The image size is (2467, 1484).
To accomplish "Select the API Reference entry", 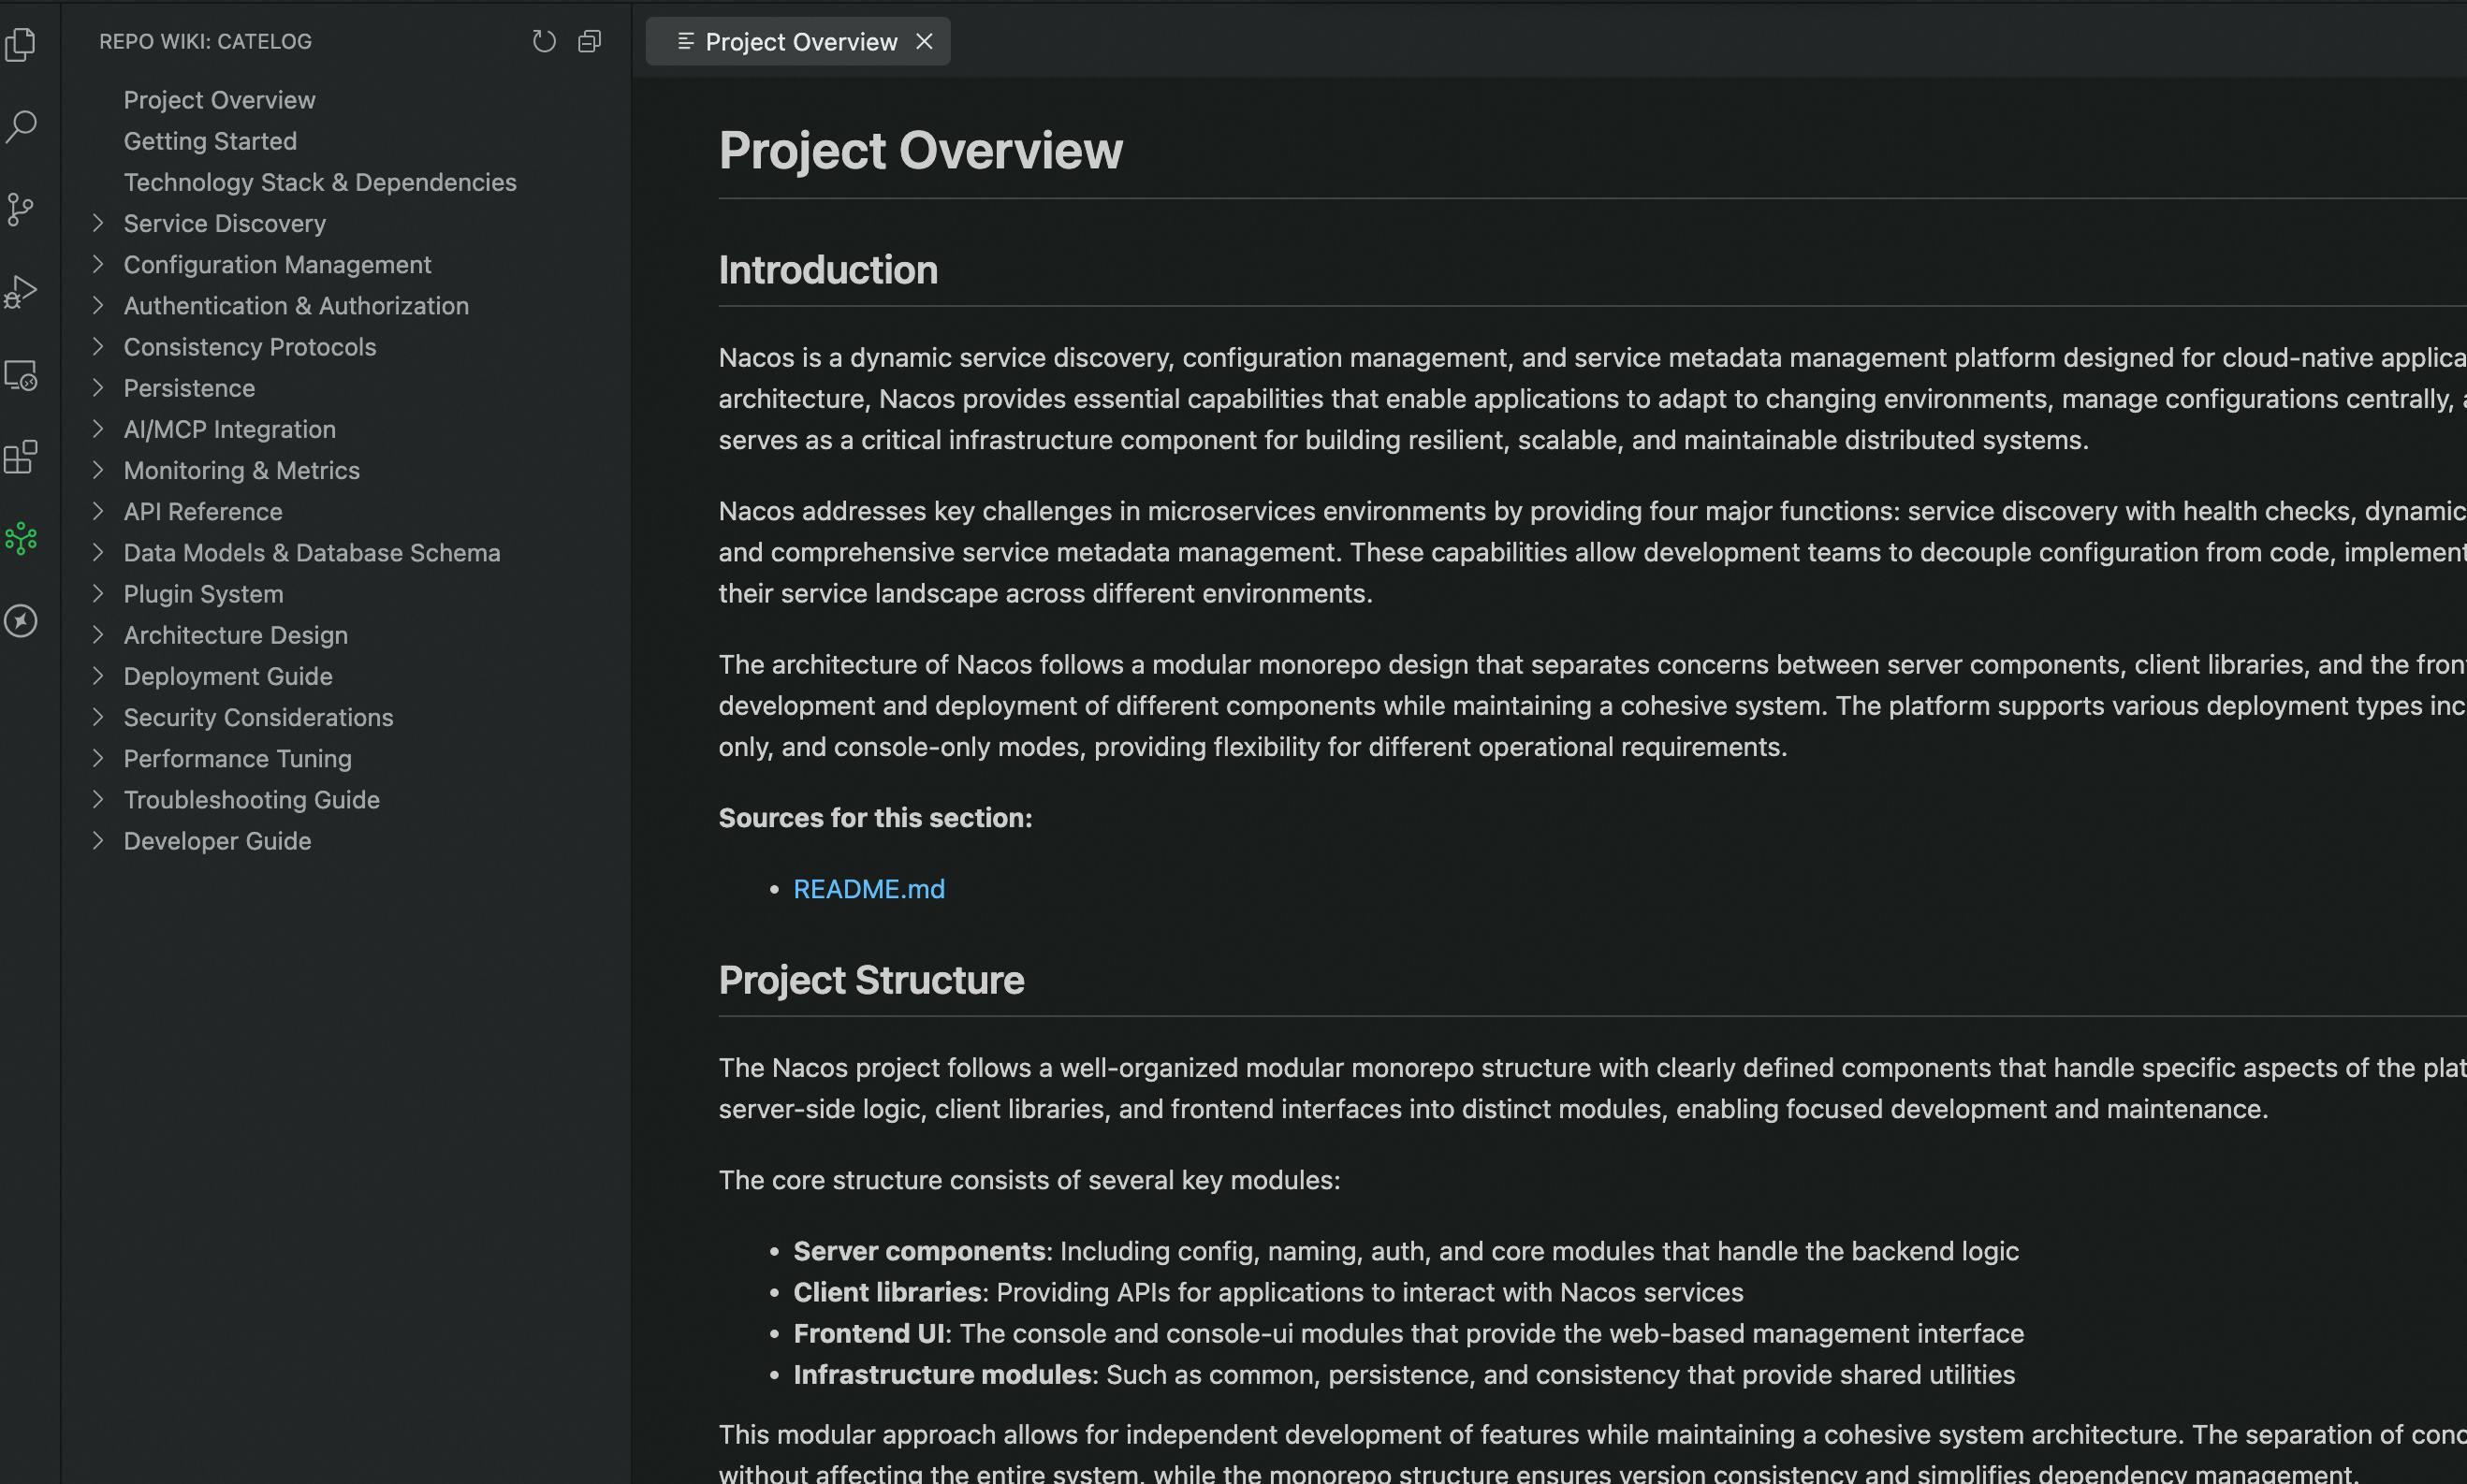I will coord(203,511).
